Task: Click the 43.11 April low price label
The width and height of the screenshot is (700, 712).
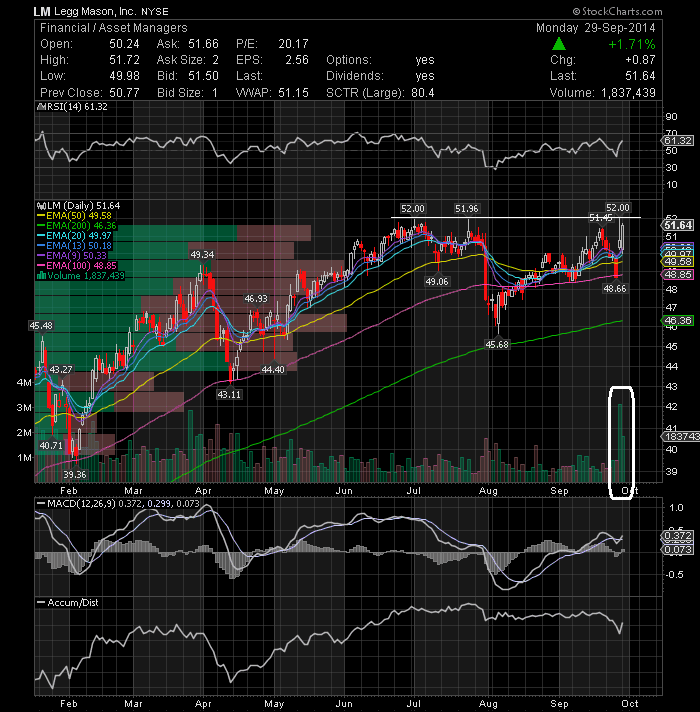Action: [x=229, y=395]
